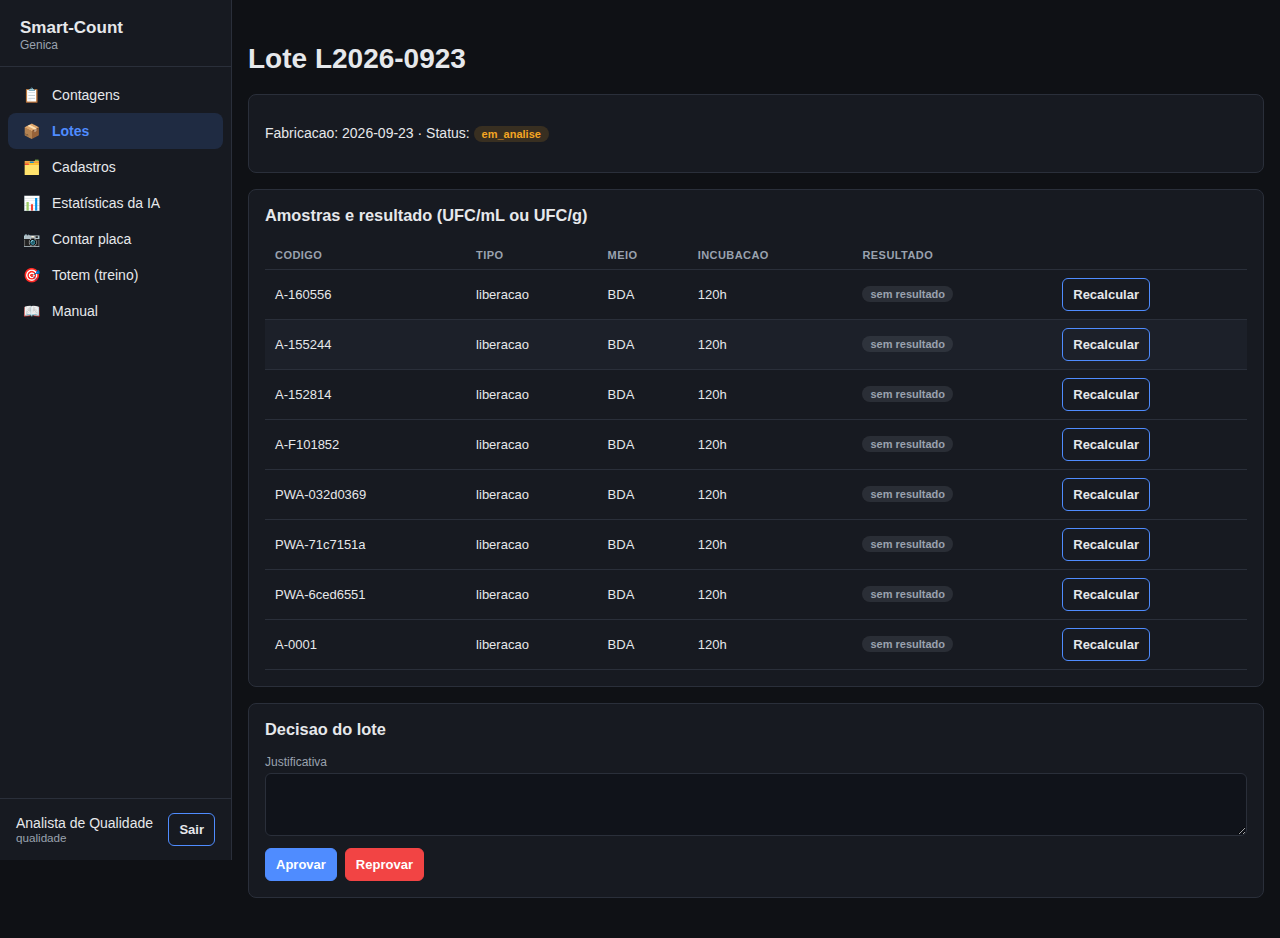
Task: Focus the Justificativa text area
Action: click(756, 804)
